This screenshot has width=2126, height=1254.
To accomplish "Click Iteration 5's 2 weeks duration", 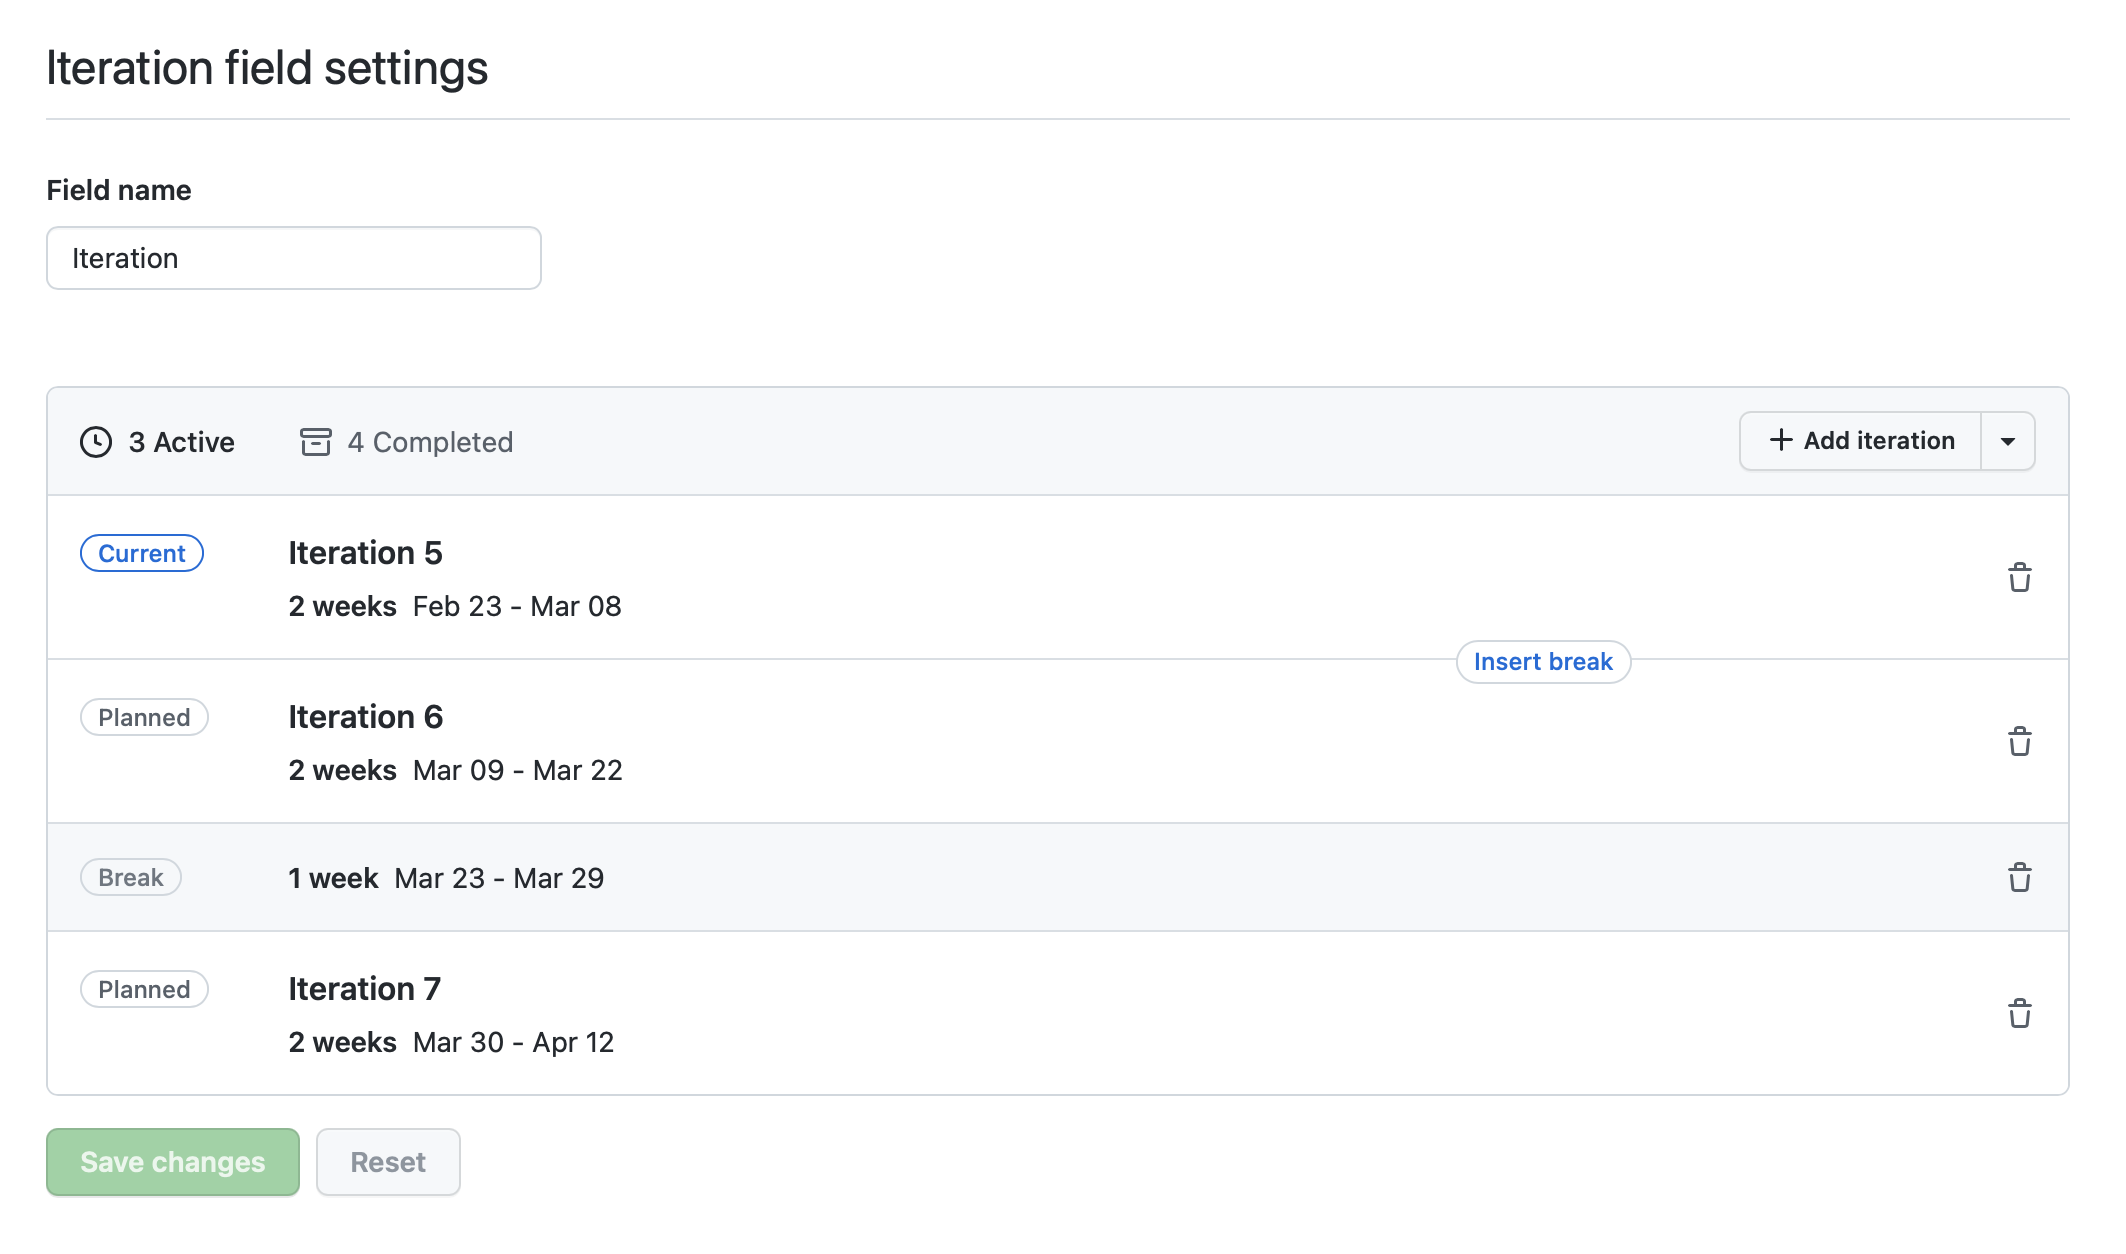I will point(342,607).
